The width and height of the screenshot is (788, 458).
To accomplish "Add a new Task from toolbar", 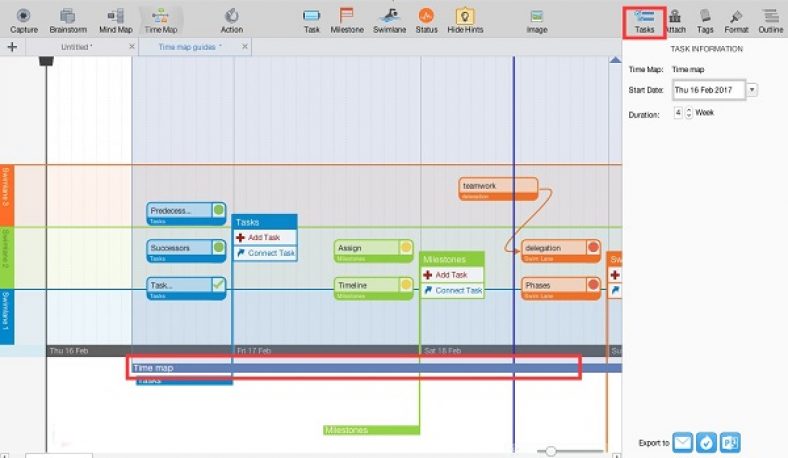I will [x=312, y=21].
